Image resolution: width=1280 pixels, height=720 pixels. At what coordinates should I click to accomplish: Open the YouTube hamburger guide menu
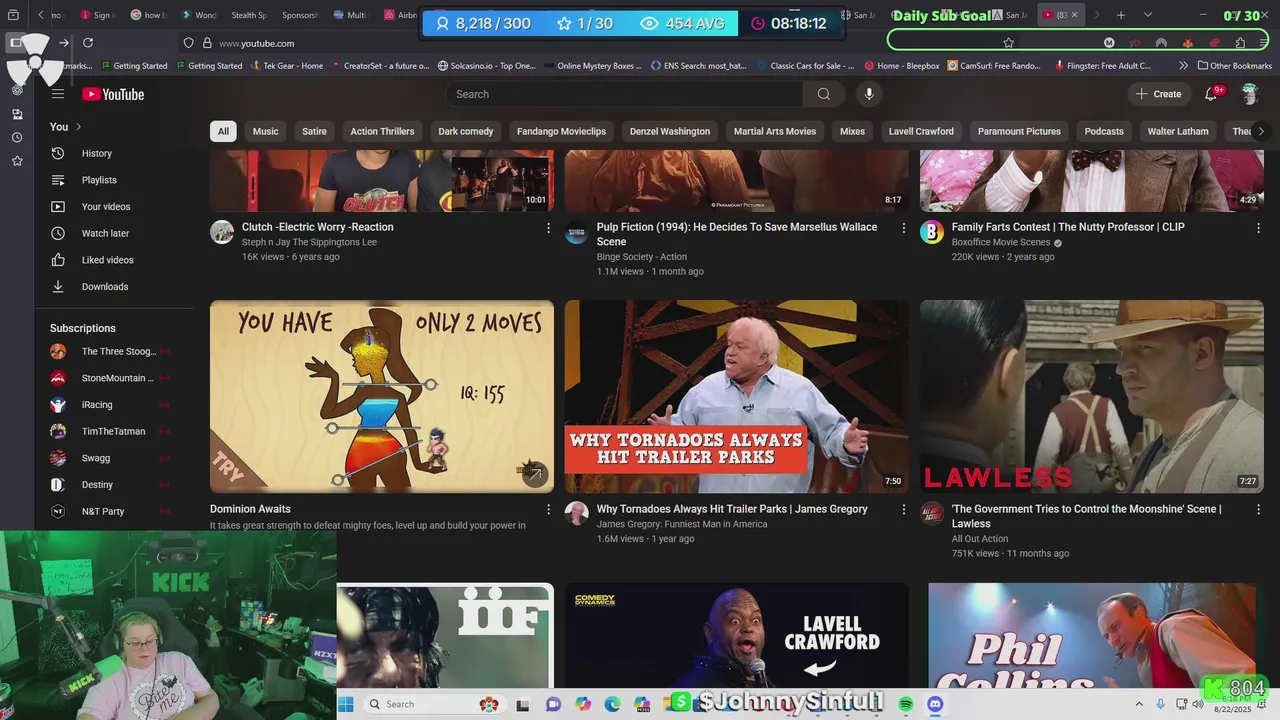coord(58,94)
